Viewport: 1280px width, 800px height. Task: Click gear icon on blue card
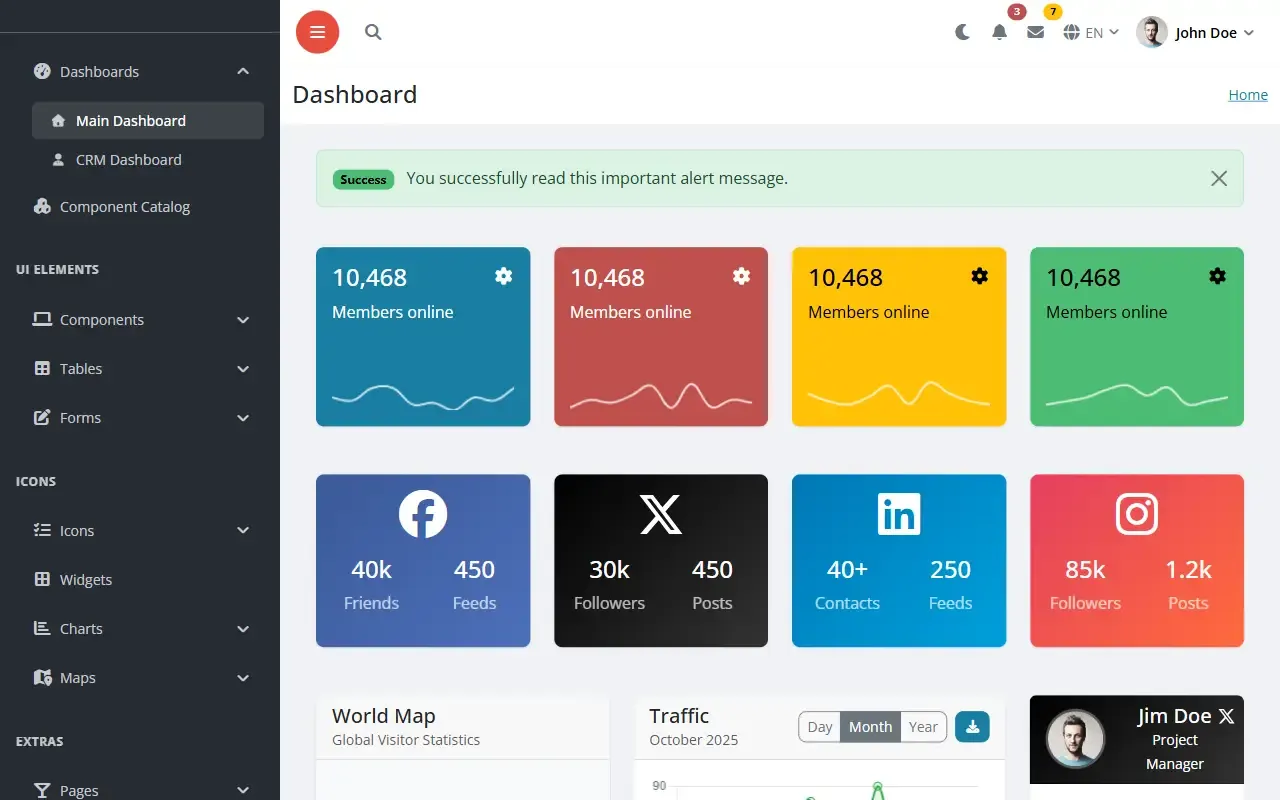(504, 276)
